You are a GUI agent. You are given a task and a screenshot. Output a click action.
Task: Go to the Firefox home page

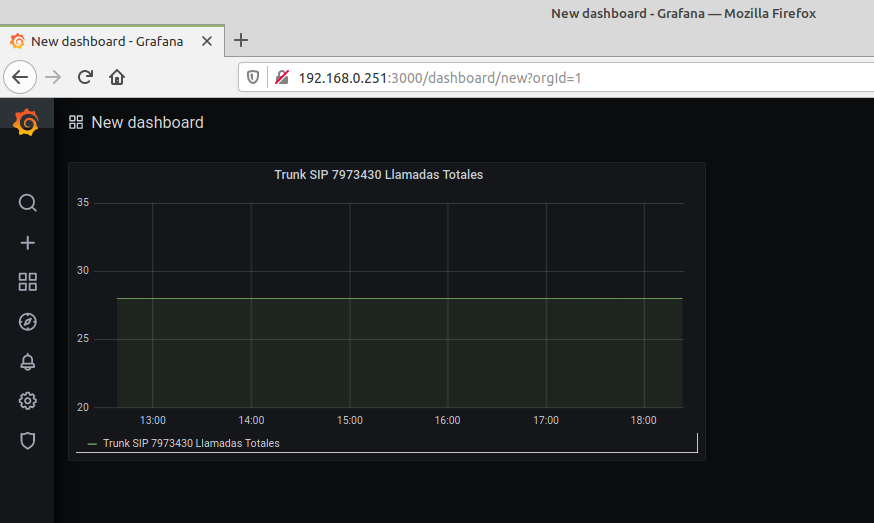point(117,77)
